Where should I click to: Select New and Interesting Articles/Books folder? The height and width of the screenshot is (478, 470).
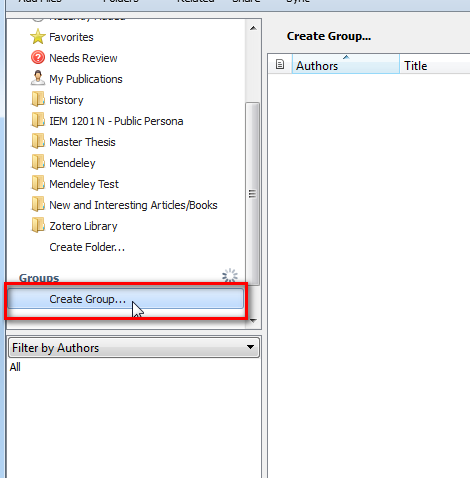[133, 205]
